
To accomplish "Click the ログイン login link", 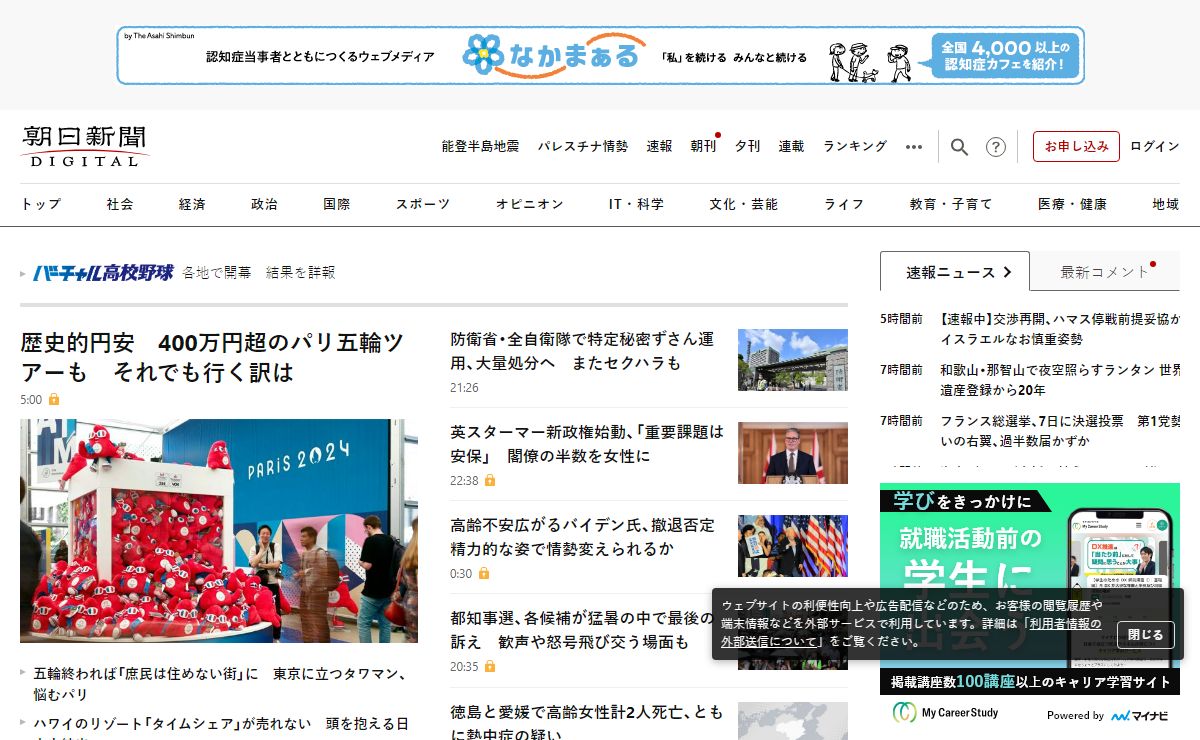I will [x=1154, y=146].
